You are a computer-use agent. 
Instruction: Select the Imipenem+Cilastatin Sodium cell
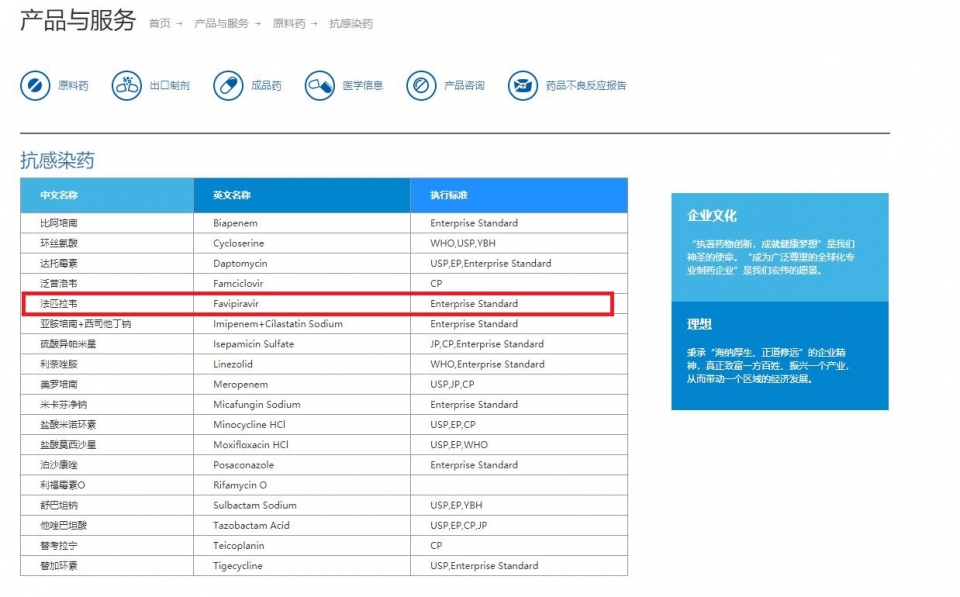302,324
